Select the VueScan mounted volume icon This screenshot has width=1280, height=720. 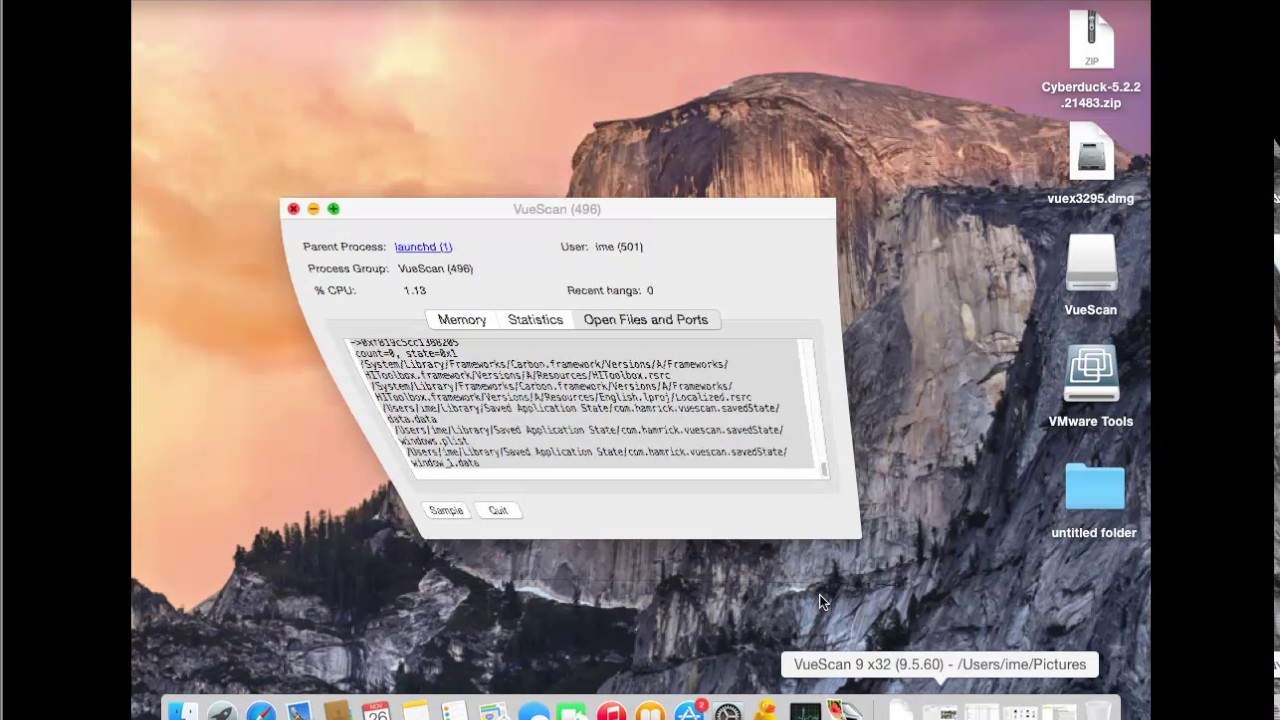[x=1091, y=264]
